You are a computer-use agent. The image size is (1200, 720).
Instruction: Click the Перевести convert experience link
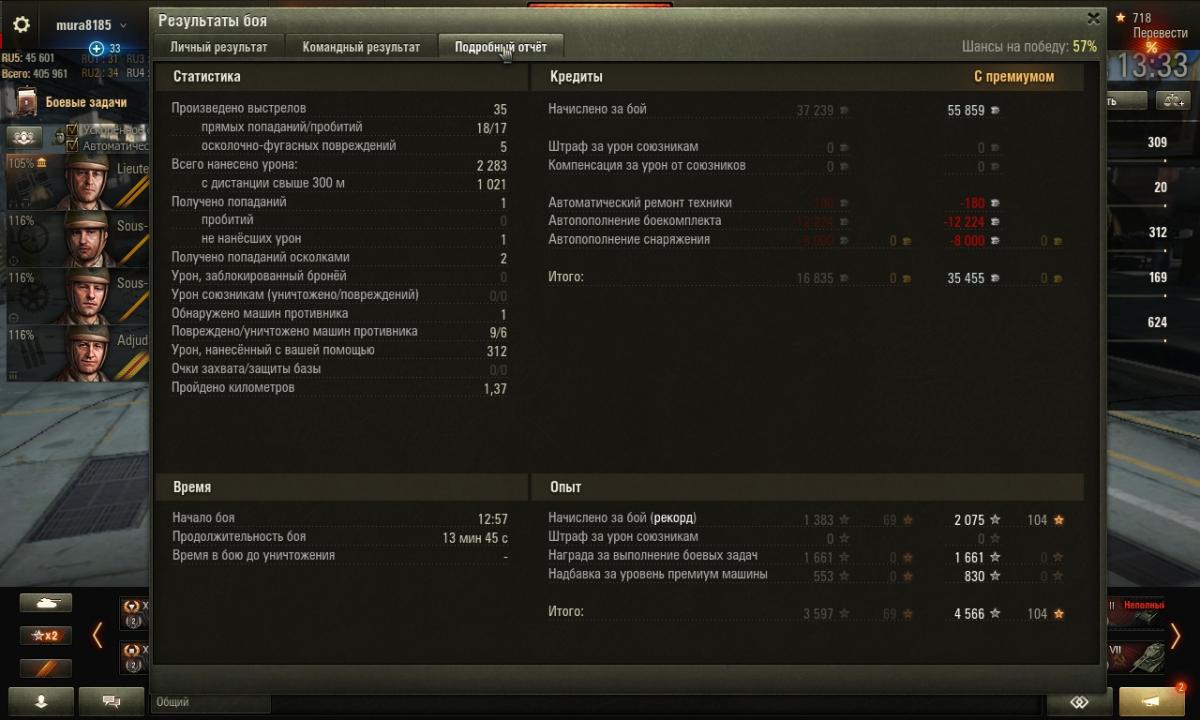tap(1160, 33)
